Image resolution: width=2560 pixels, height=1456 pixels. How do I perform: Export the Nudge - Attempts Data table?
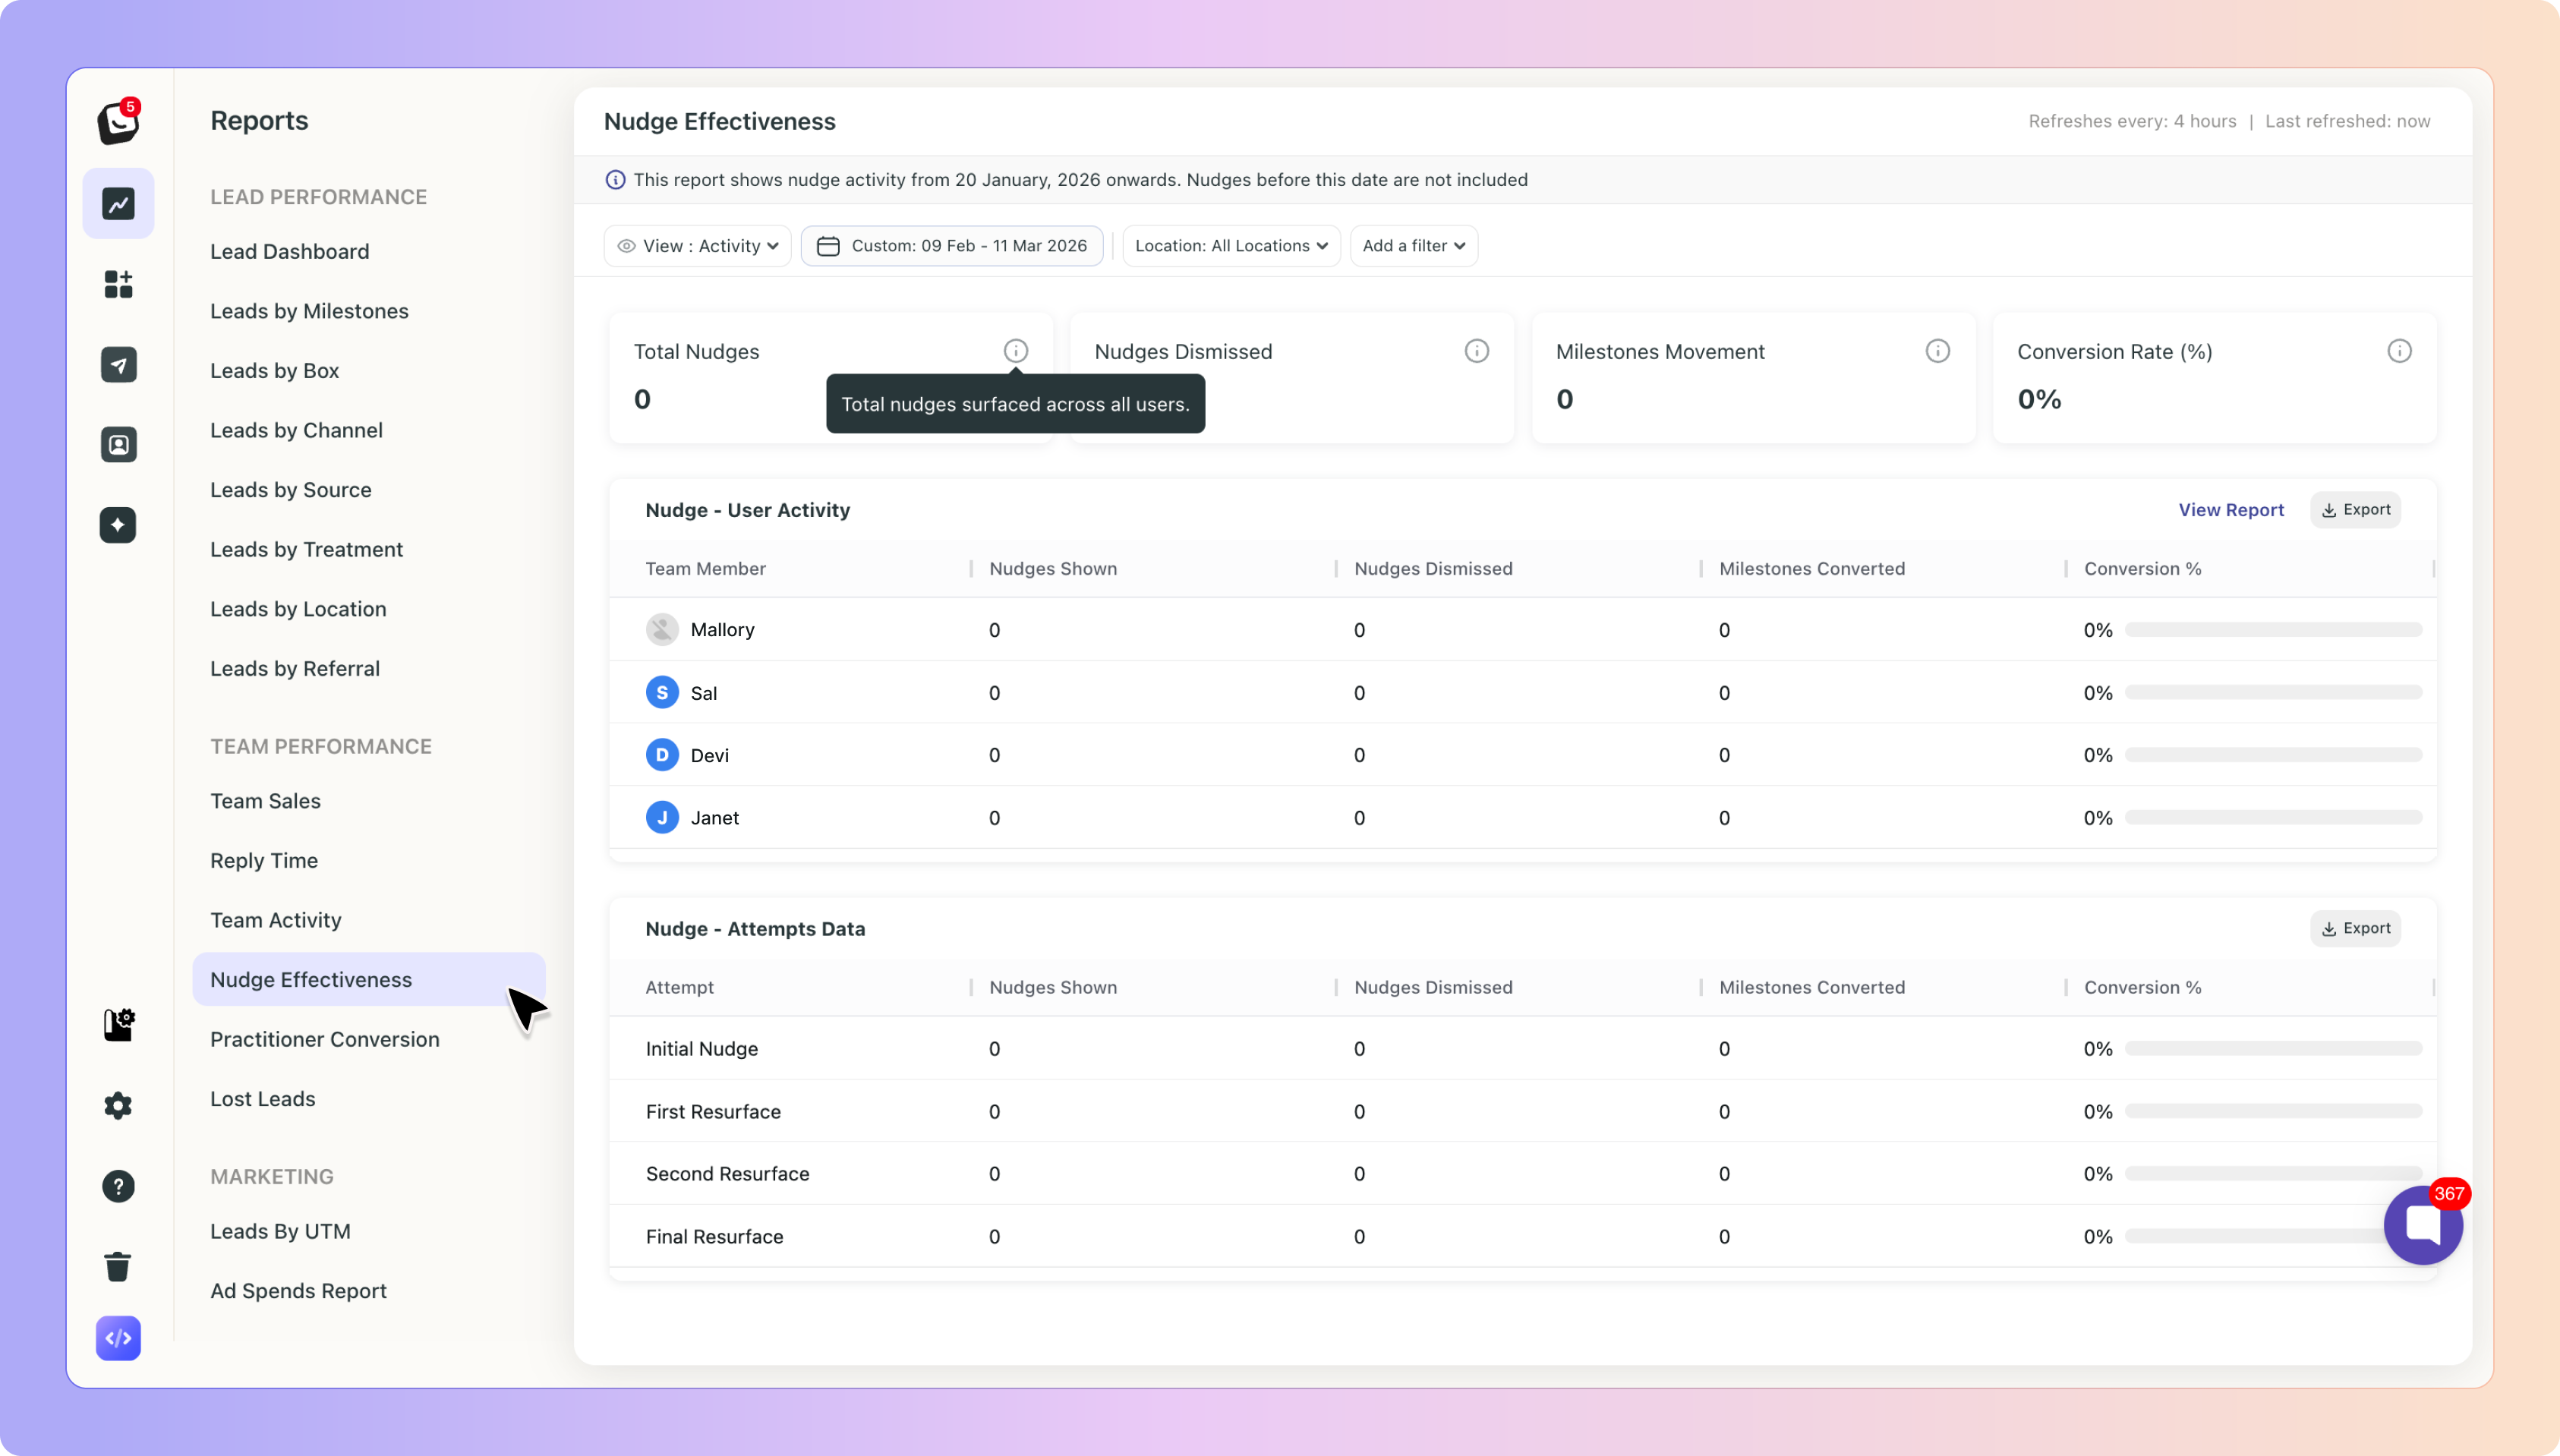pos(2355,928)
